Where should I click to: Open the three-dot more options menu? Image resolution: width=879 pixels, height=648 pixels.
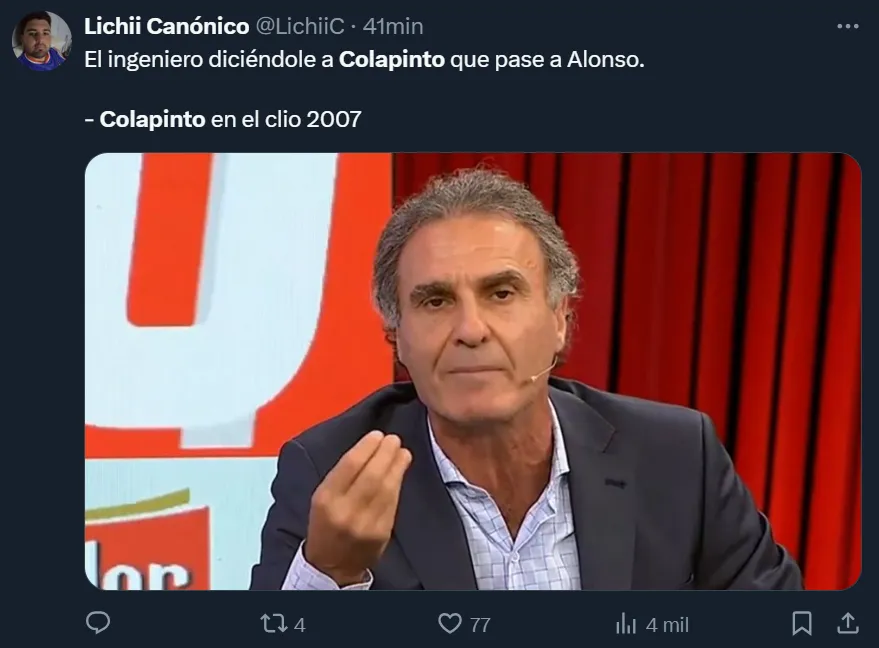tap(848, 26)
